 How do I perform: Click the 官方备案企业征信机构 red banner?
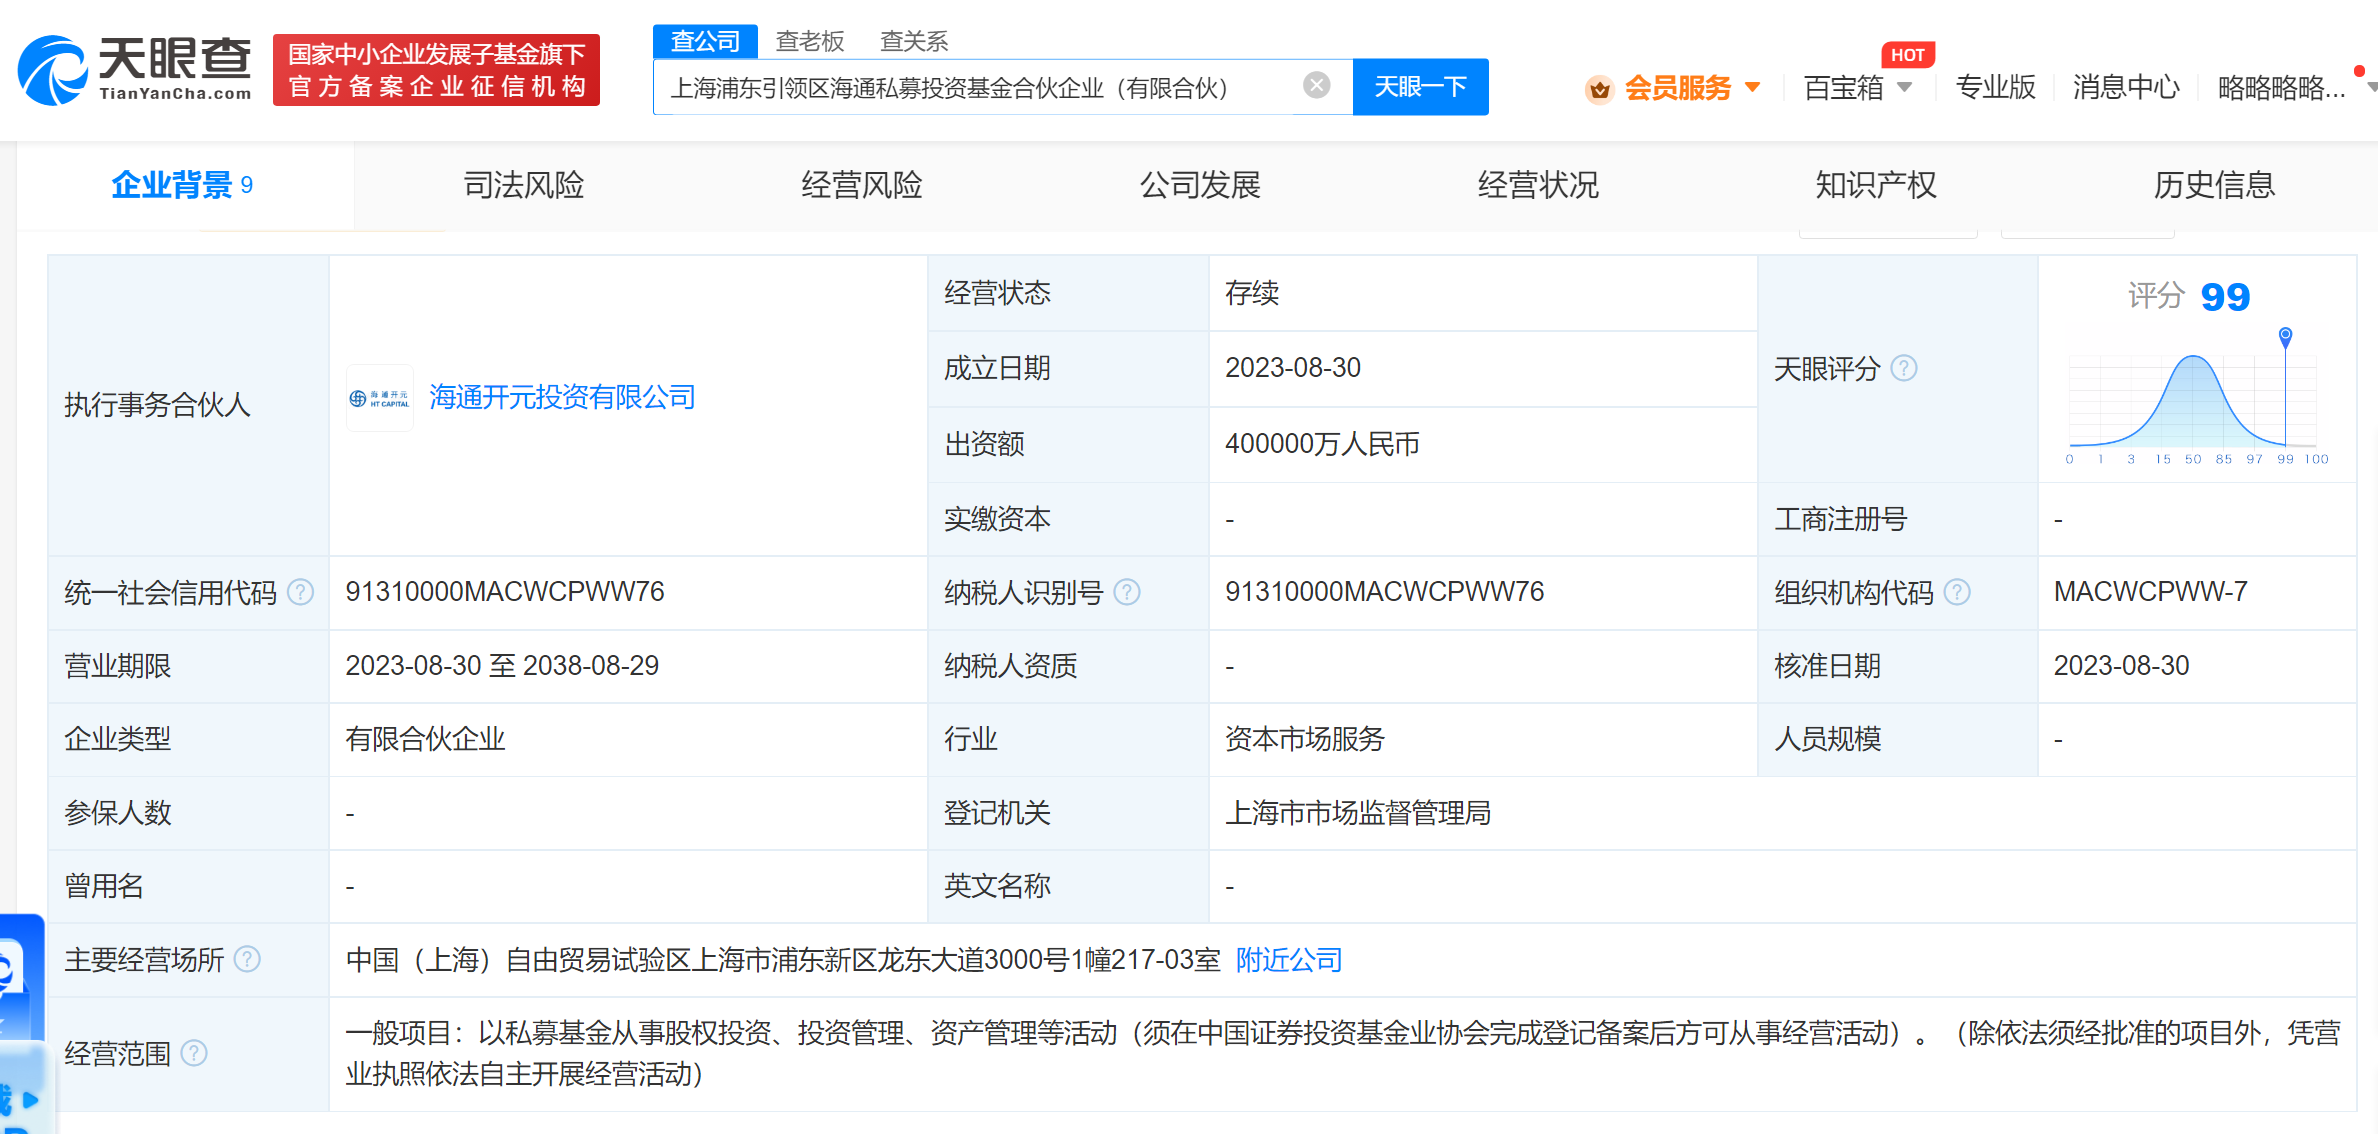click(436, 70)
